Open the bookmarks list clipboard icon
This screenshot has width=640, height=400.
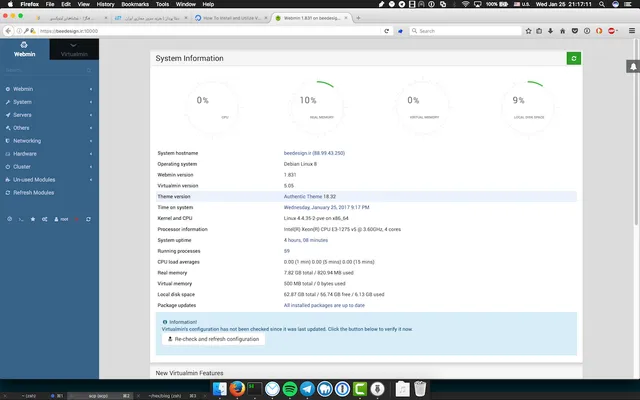click(539, 31)
